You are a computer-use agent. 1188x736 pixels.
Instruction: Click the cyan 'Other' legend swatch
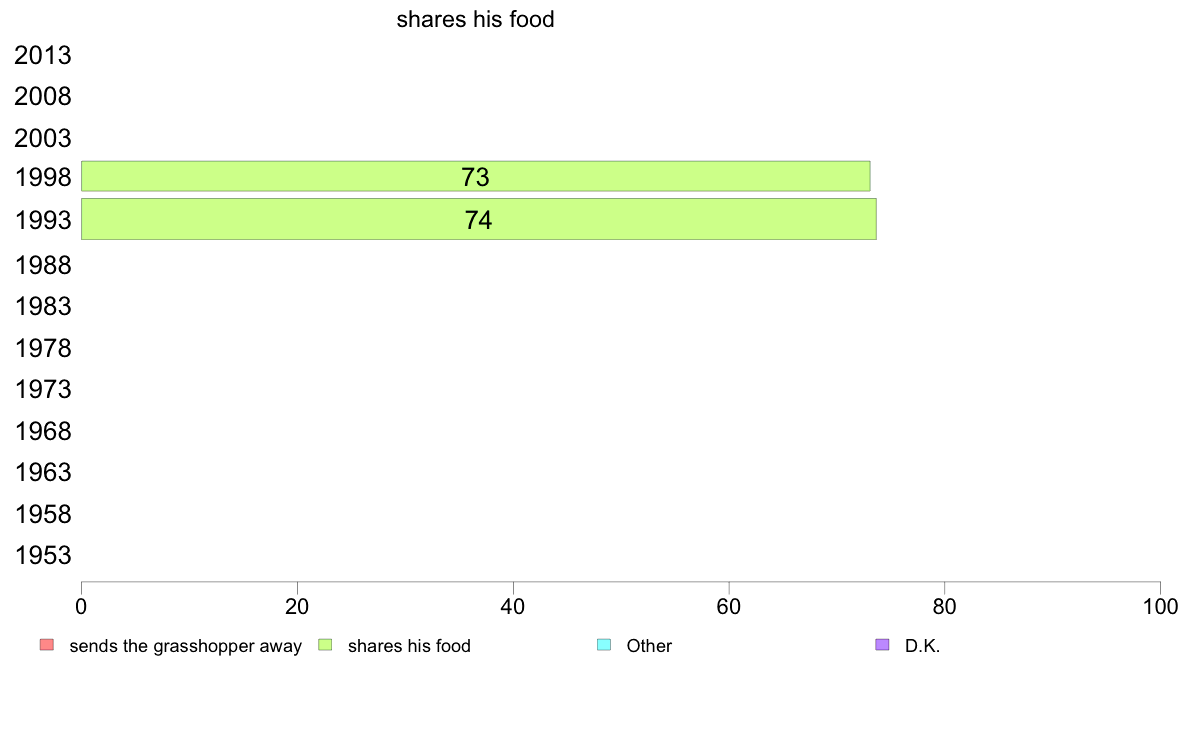pos(604,645)
